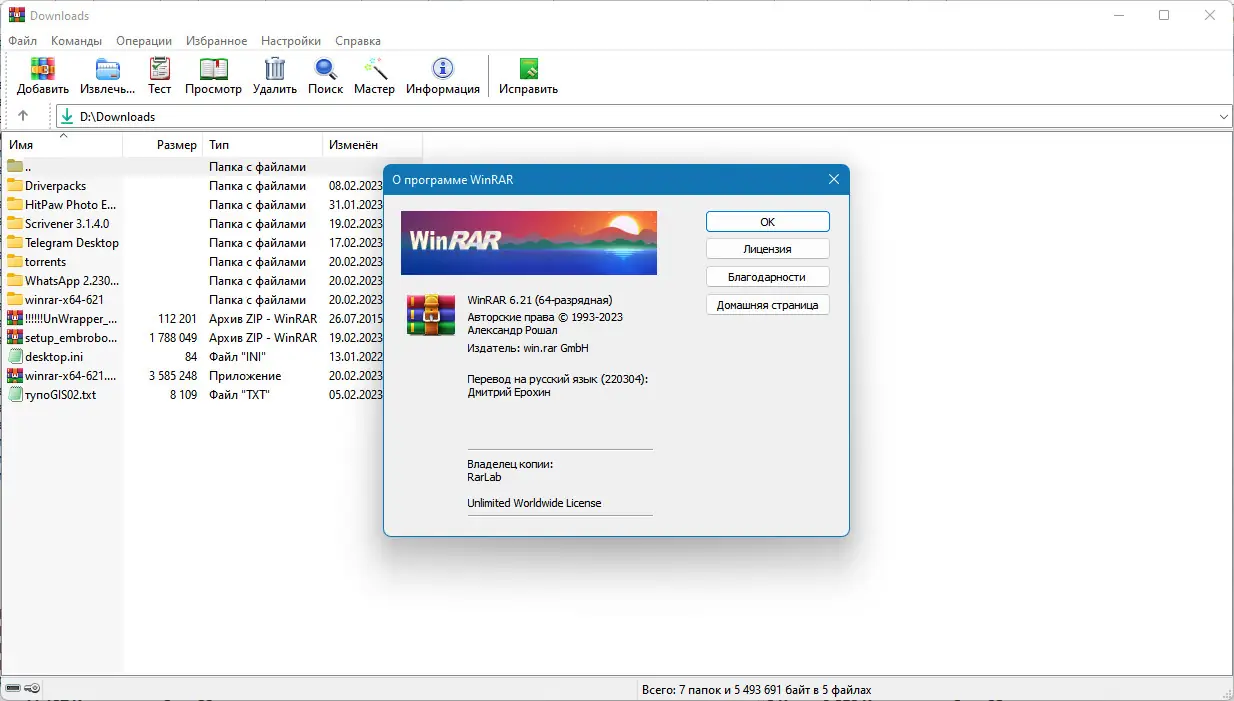Click the drive/key status bar icon
1234x701 pixels.
tap(22, 688)
